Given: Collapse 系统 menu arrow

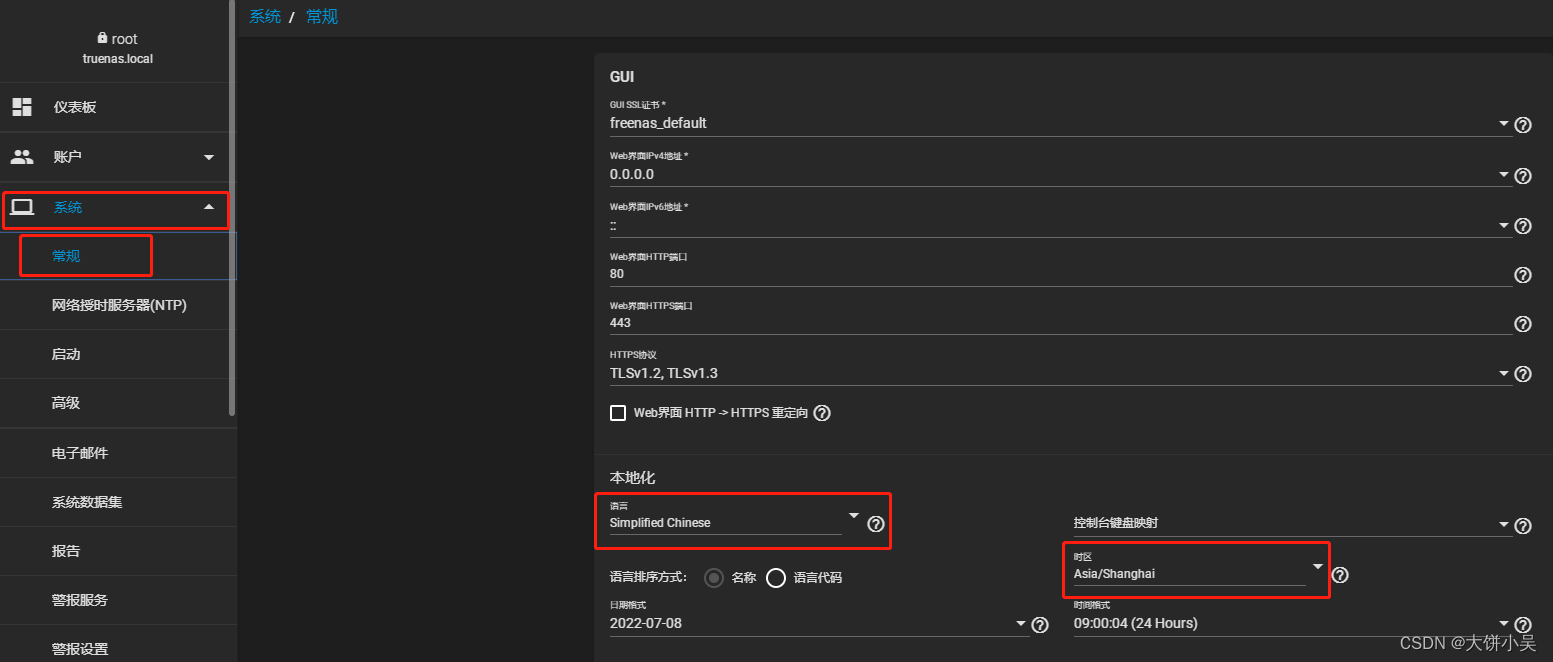Looking at the screenshot, I should click(209, 207).
